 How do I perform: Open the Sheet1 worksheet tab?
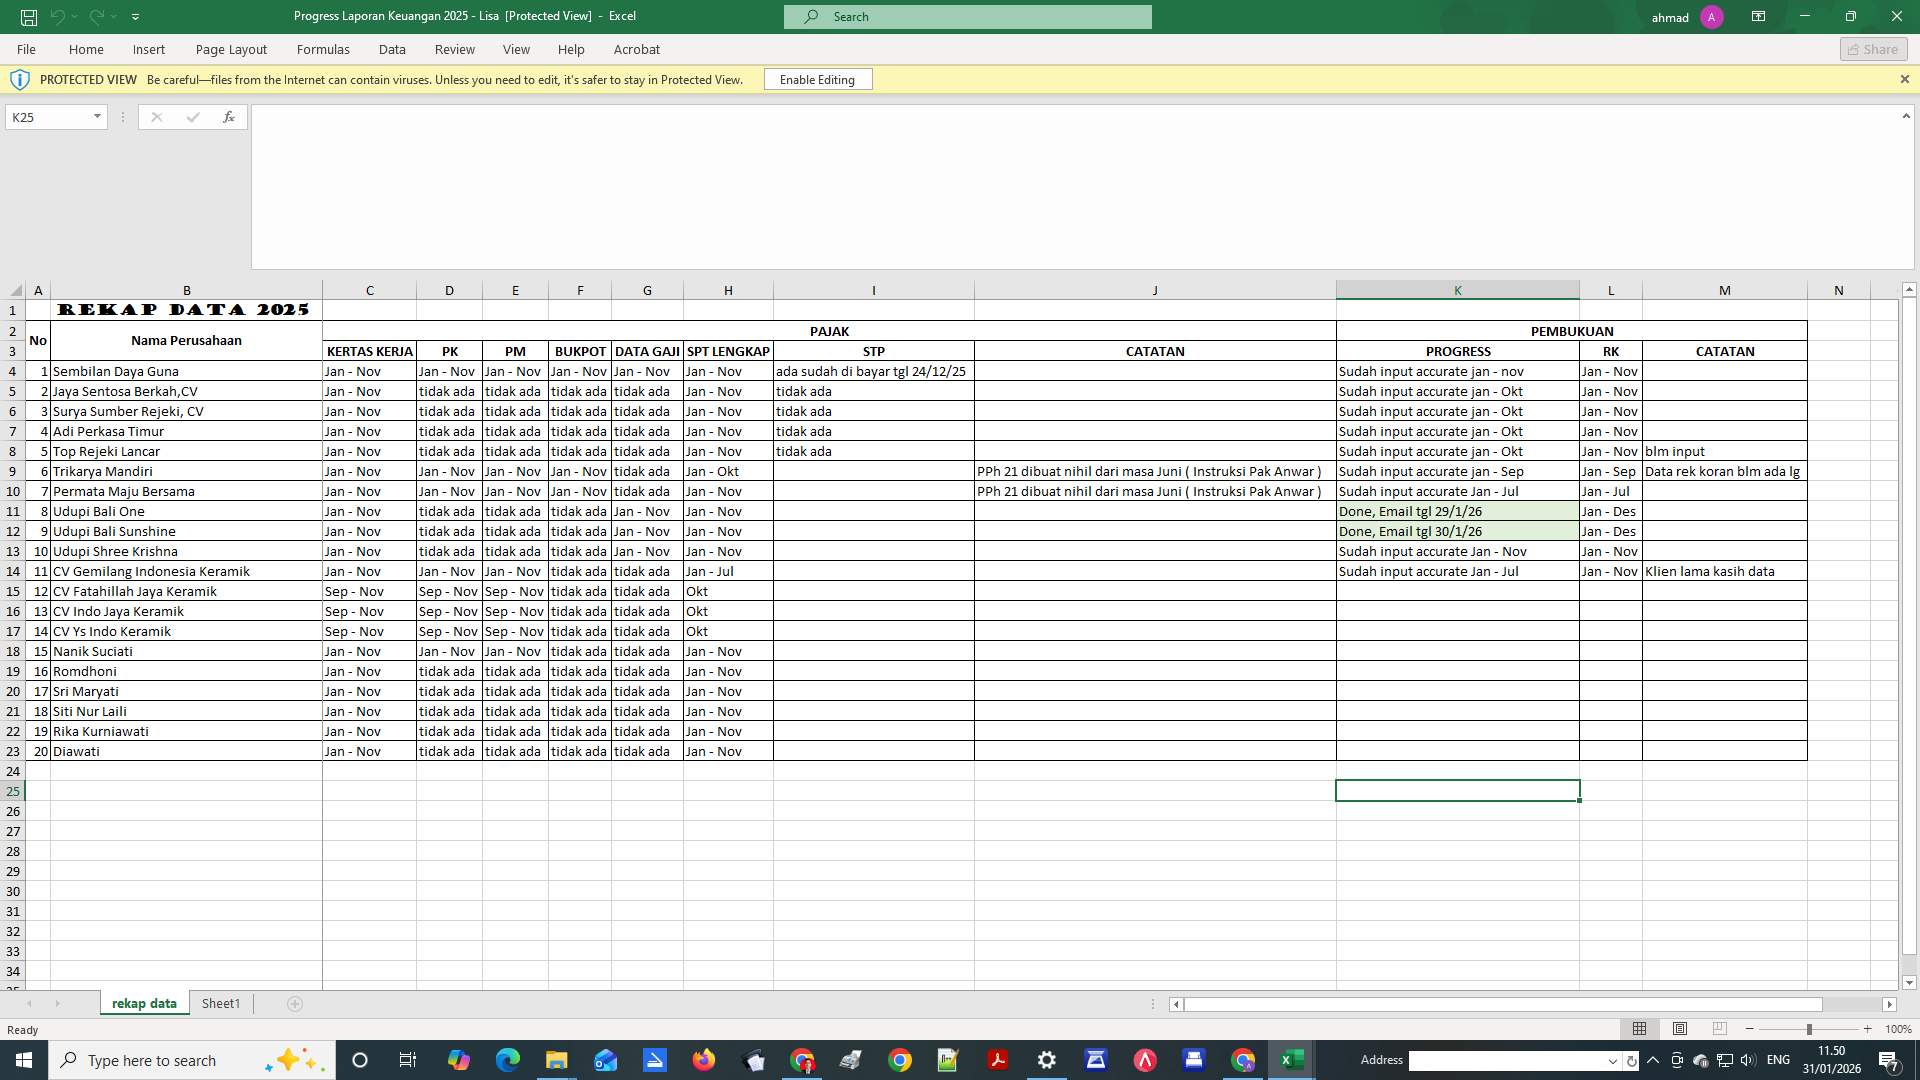click(x=220, y=1003)
